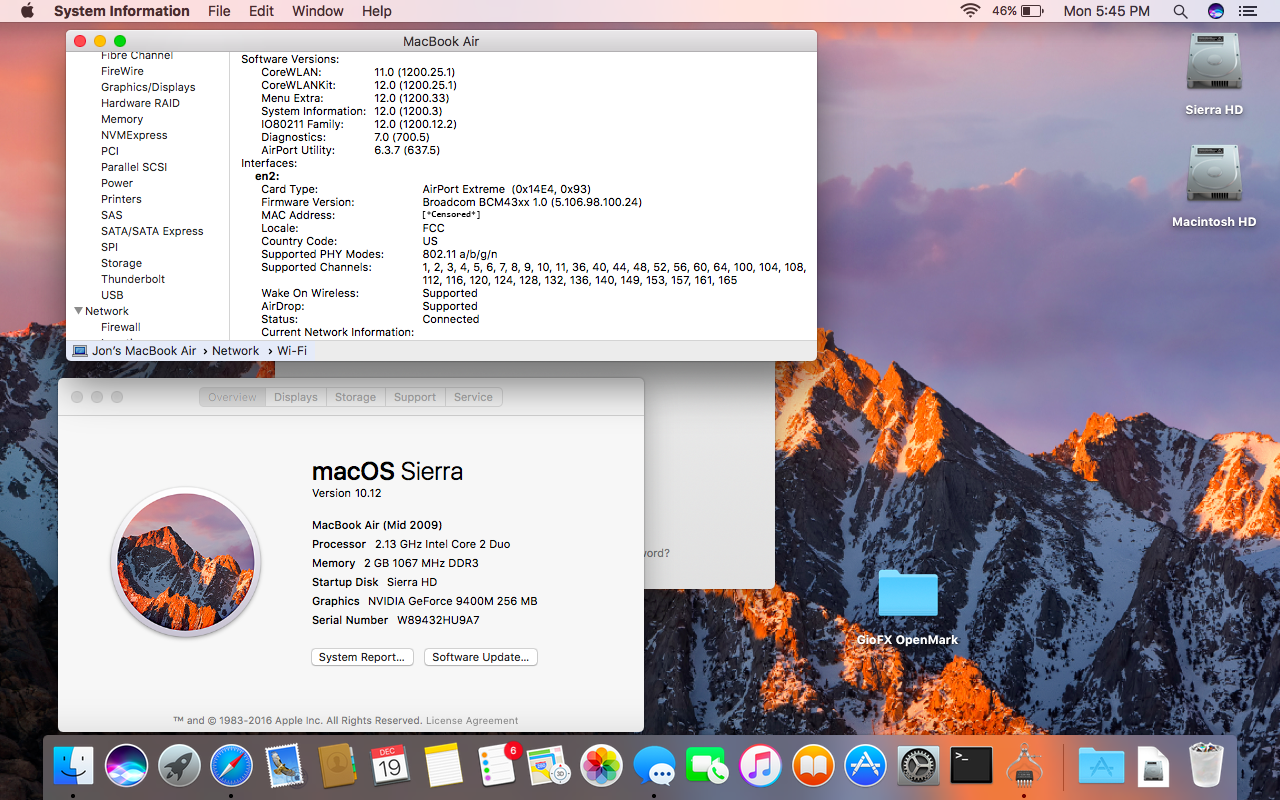
Task: Open Launchpad rocket icon
Action: pyautogui.click(x=180, y=767)
